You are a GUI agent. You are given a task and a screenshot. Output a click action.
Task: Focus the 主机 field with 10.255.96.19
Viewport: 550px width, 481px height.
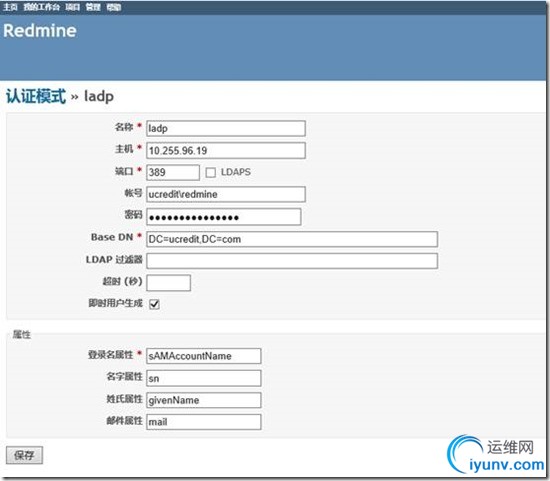pos(226,151)
